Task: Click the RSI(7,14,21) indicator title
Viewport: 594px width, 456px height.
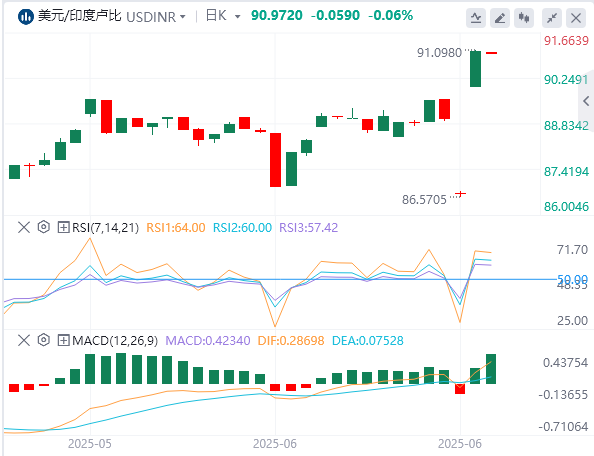Action: point(105,228)
